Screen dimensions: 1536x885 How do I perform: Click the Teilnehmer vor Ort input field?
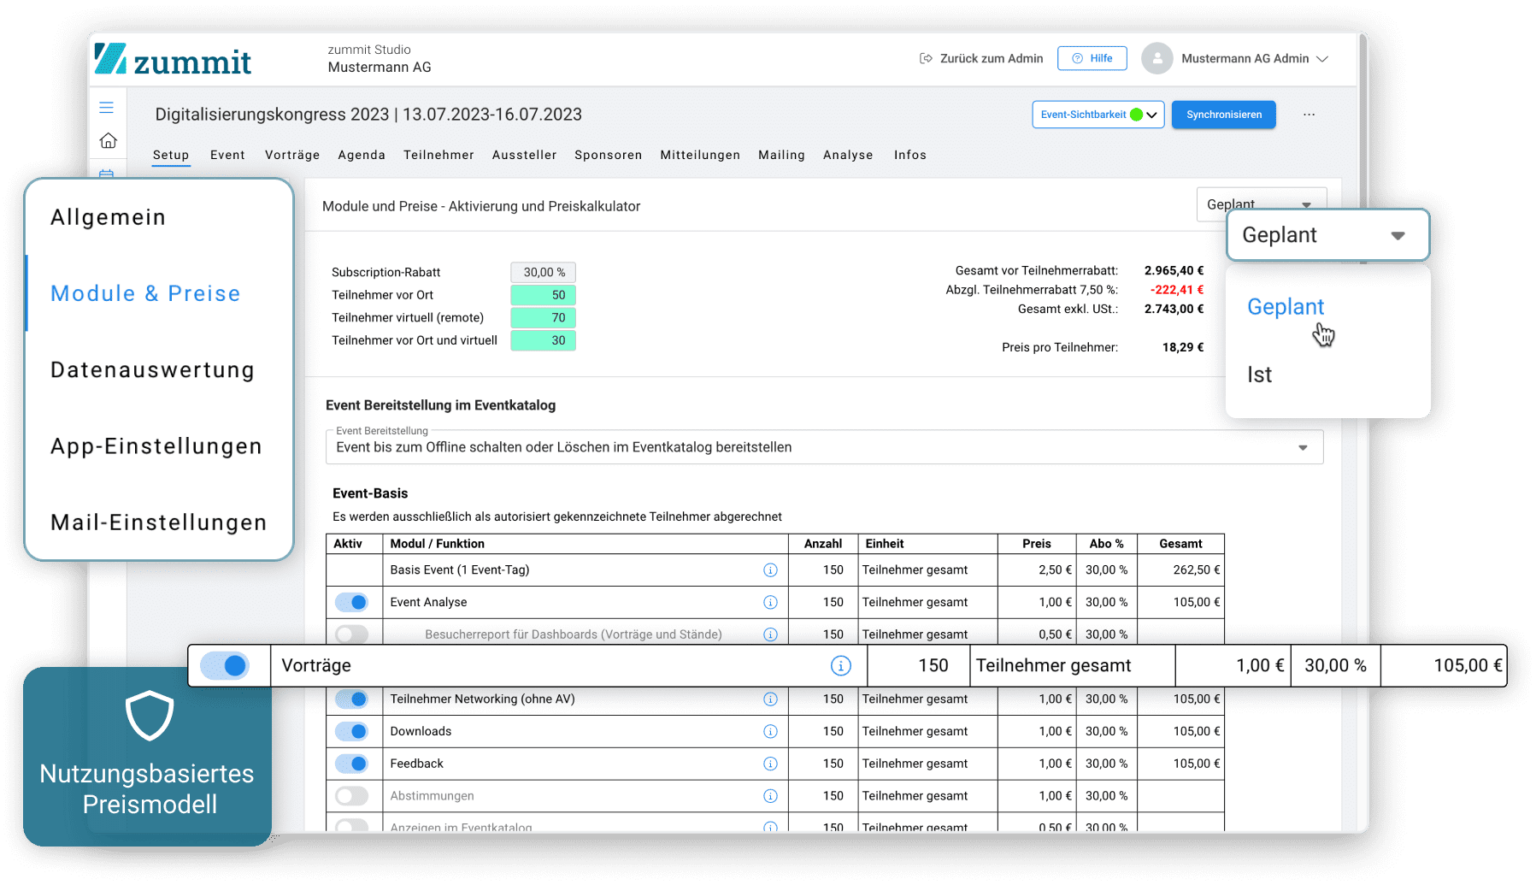coord(543,295)
